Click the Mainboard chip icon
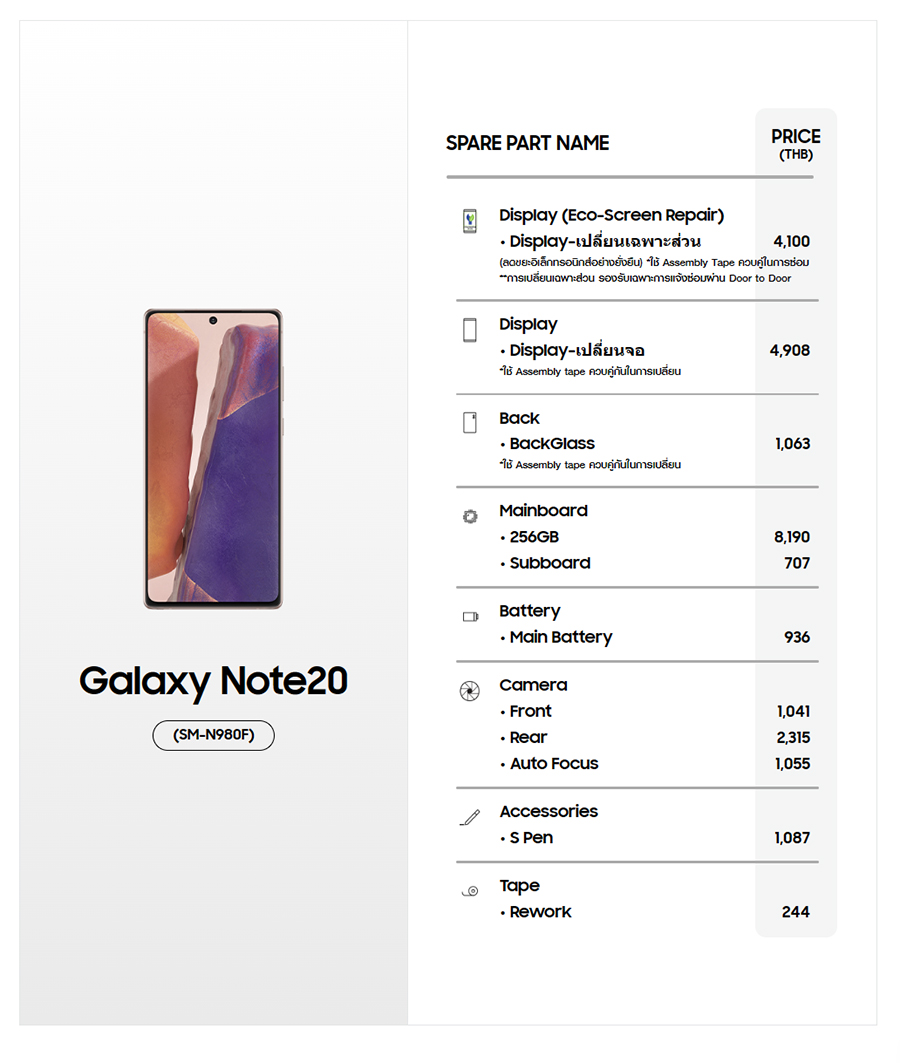 (470, 517)
